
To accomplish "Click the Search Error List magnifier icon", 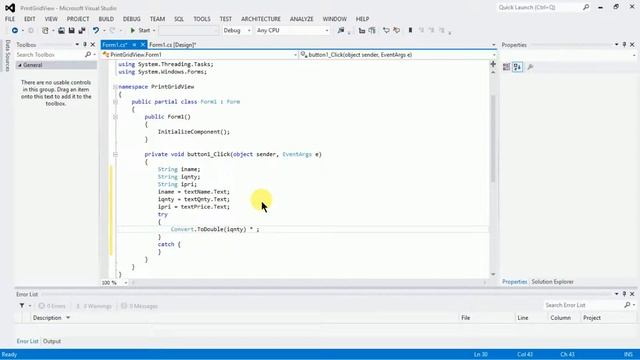I will click(x=627, y=305).
